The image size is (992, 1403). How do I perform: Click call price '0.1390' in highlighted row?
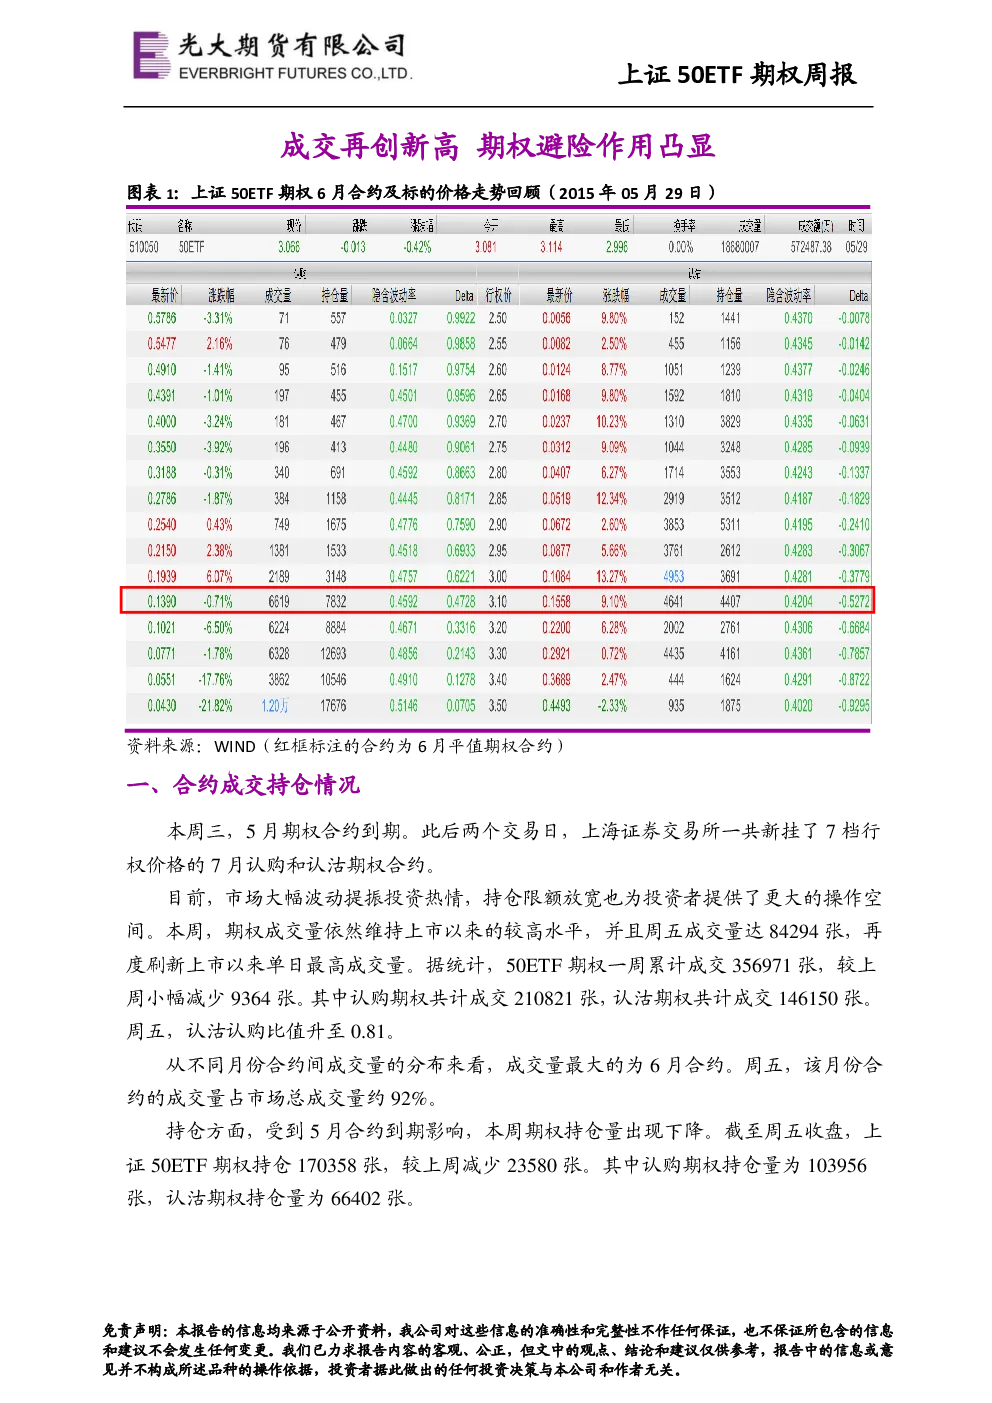coord(162,602)
